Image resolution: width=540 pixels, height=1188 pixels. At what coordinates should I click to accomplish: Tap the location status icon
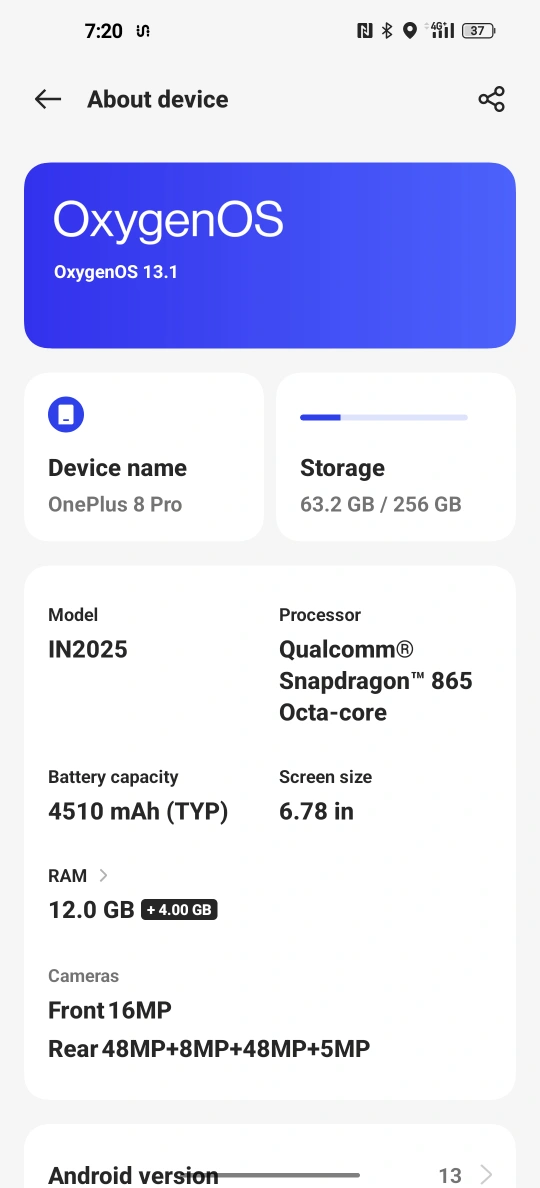tap(410, 31)
